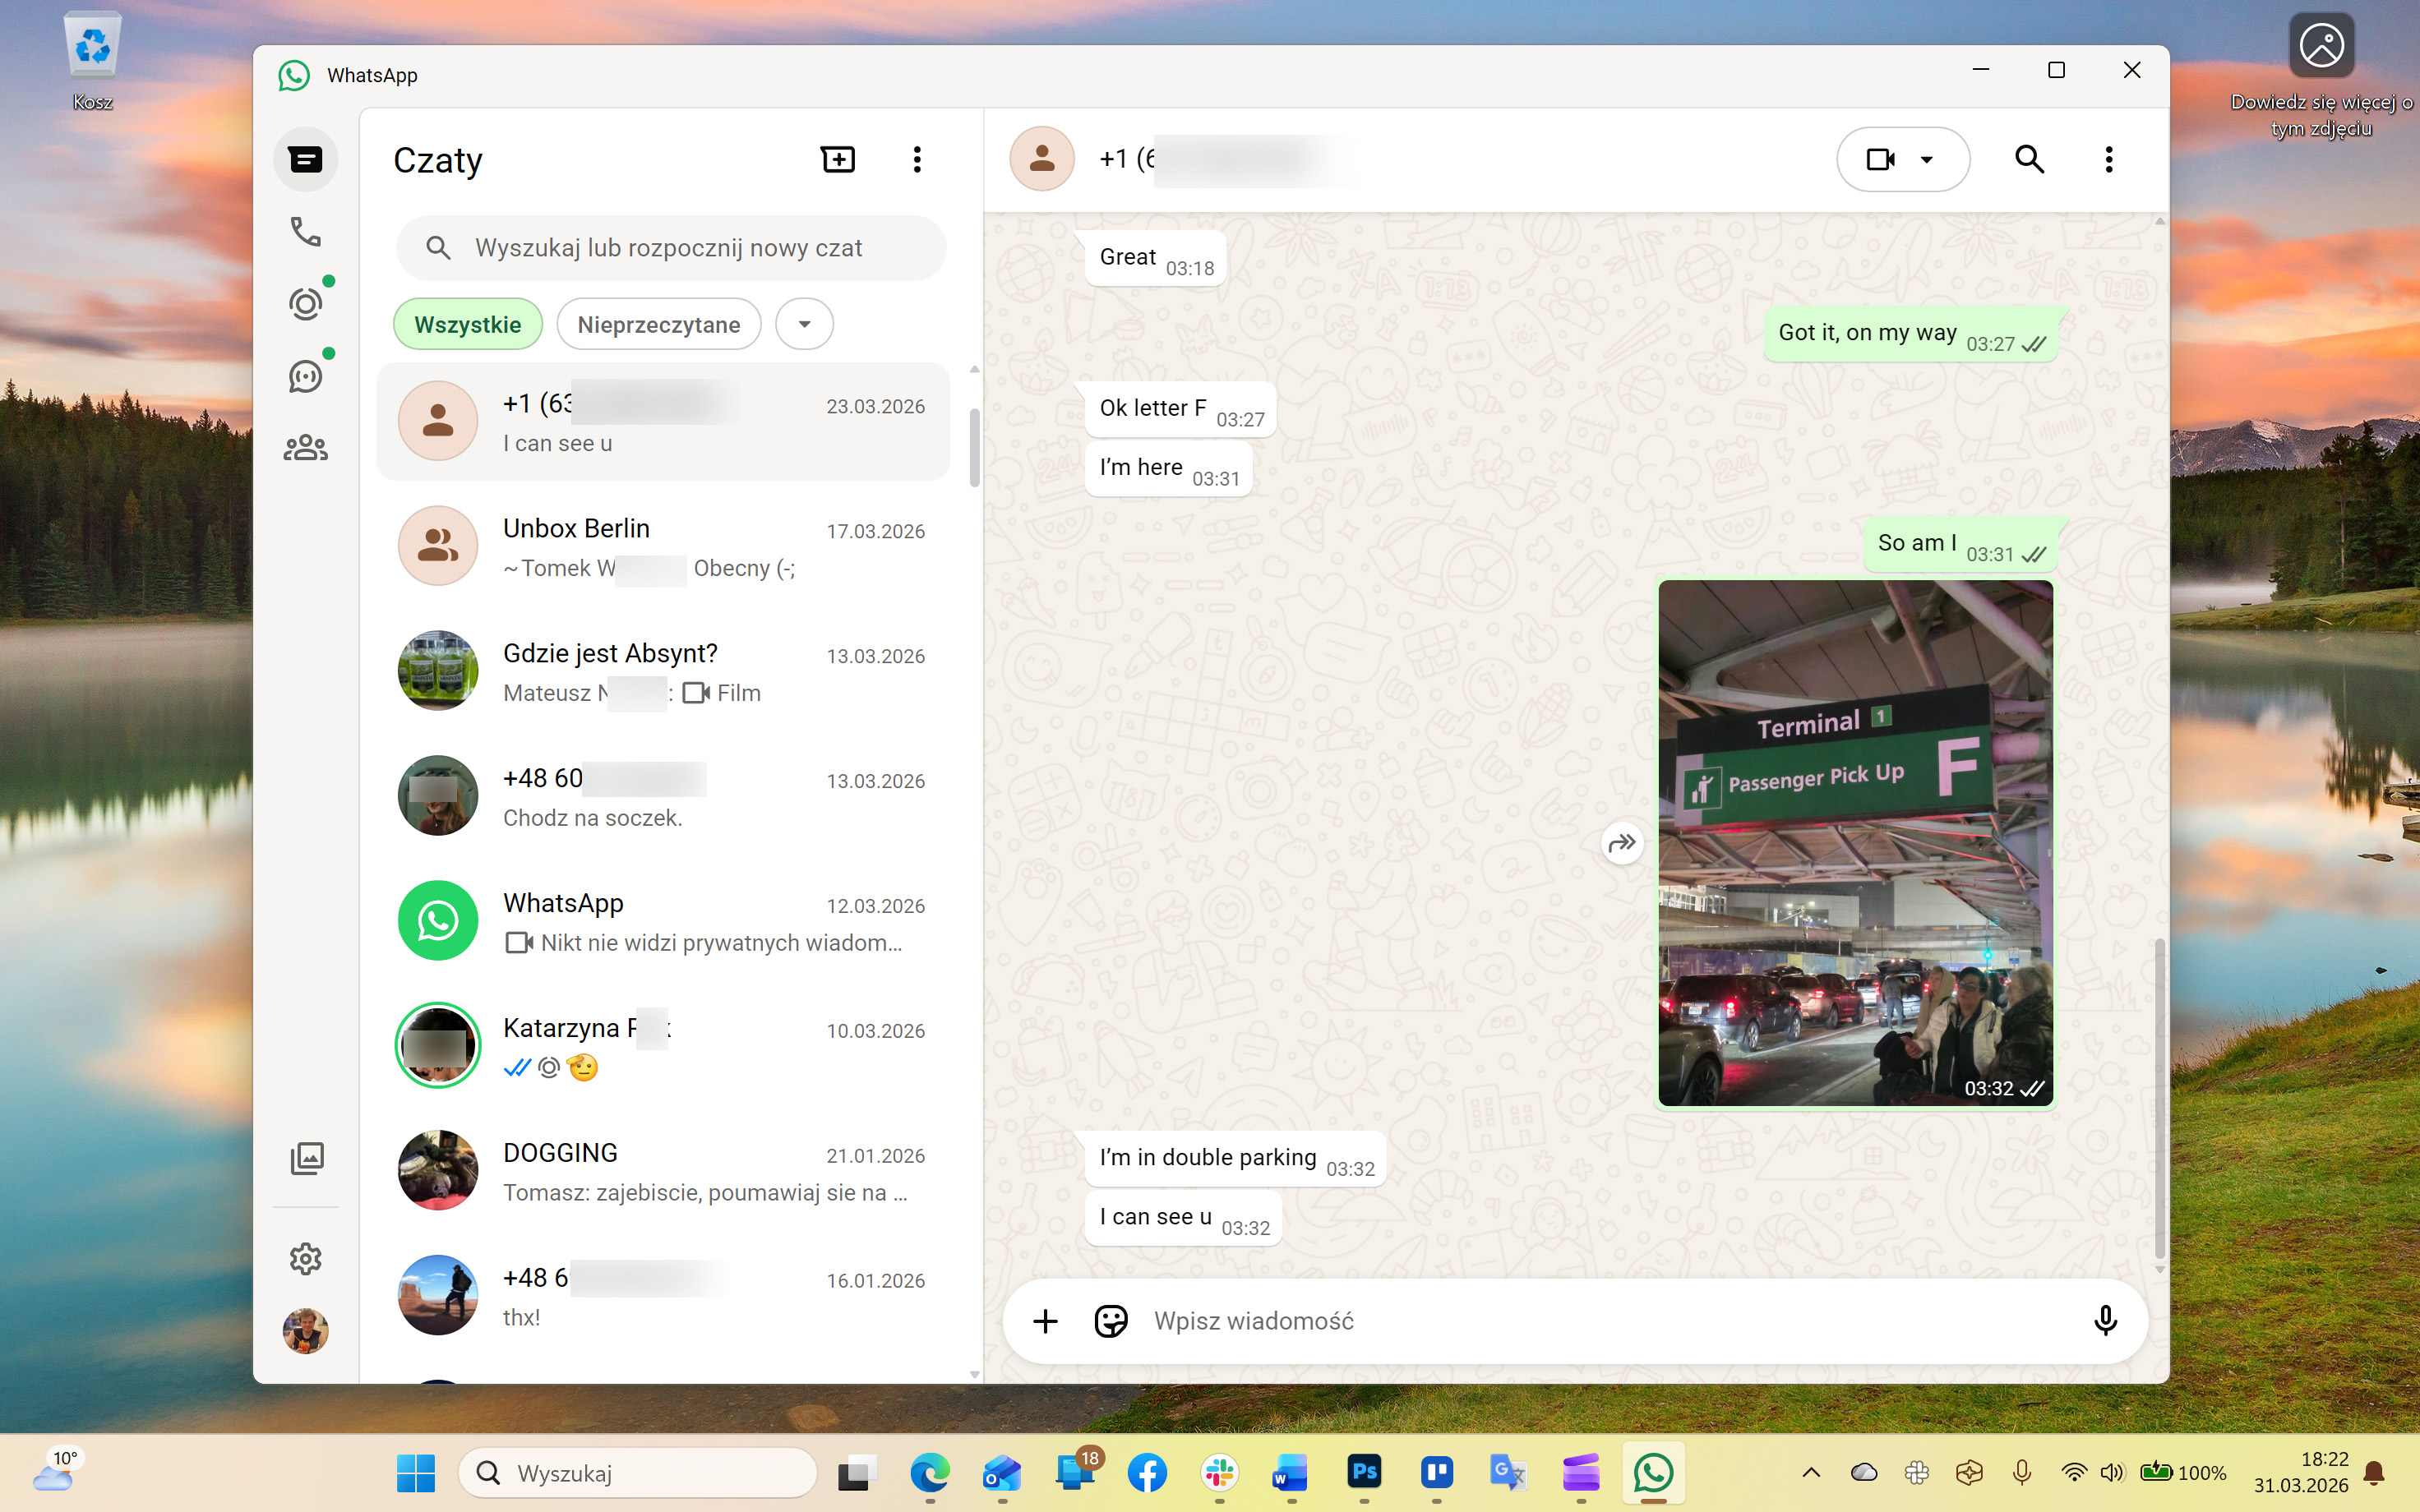Open WhatsApp settings gear icon
The image size is (2420, 1512).
(305, 1258)
